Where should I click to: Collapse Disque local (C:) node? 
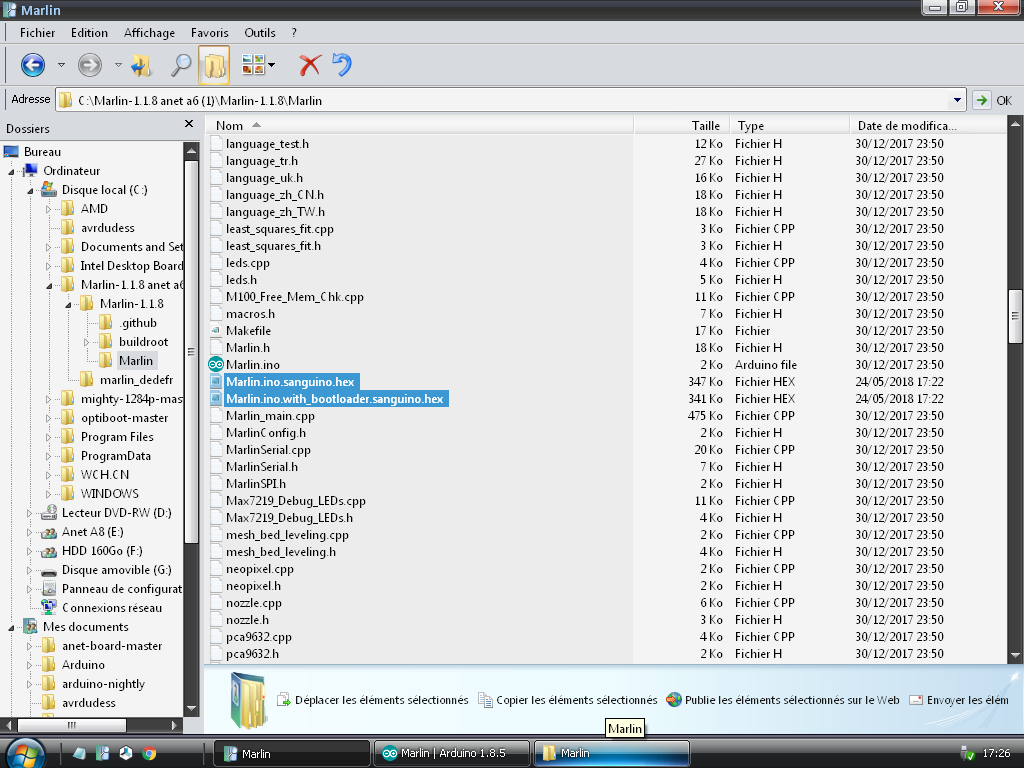tap(30, 191)
